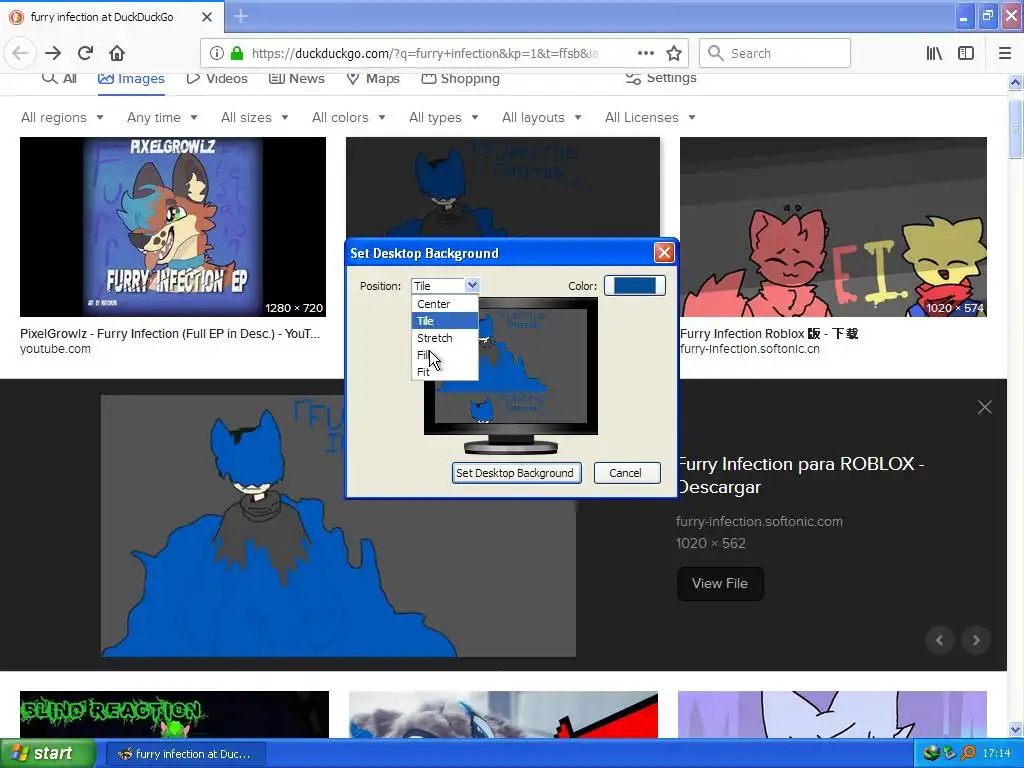Screen dimensions: 1024x768
Task: Choose Center in the Position list
Action: (x=445, y=304)
